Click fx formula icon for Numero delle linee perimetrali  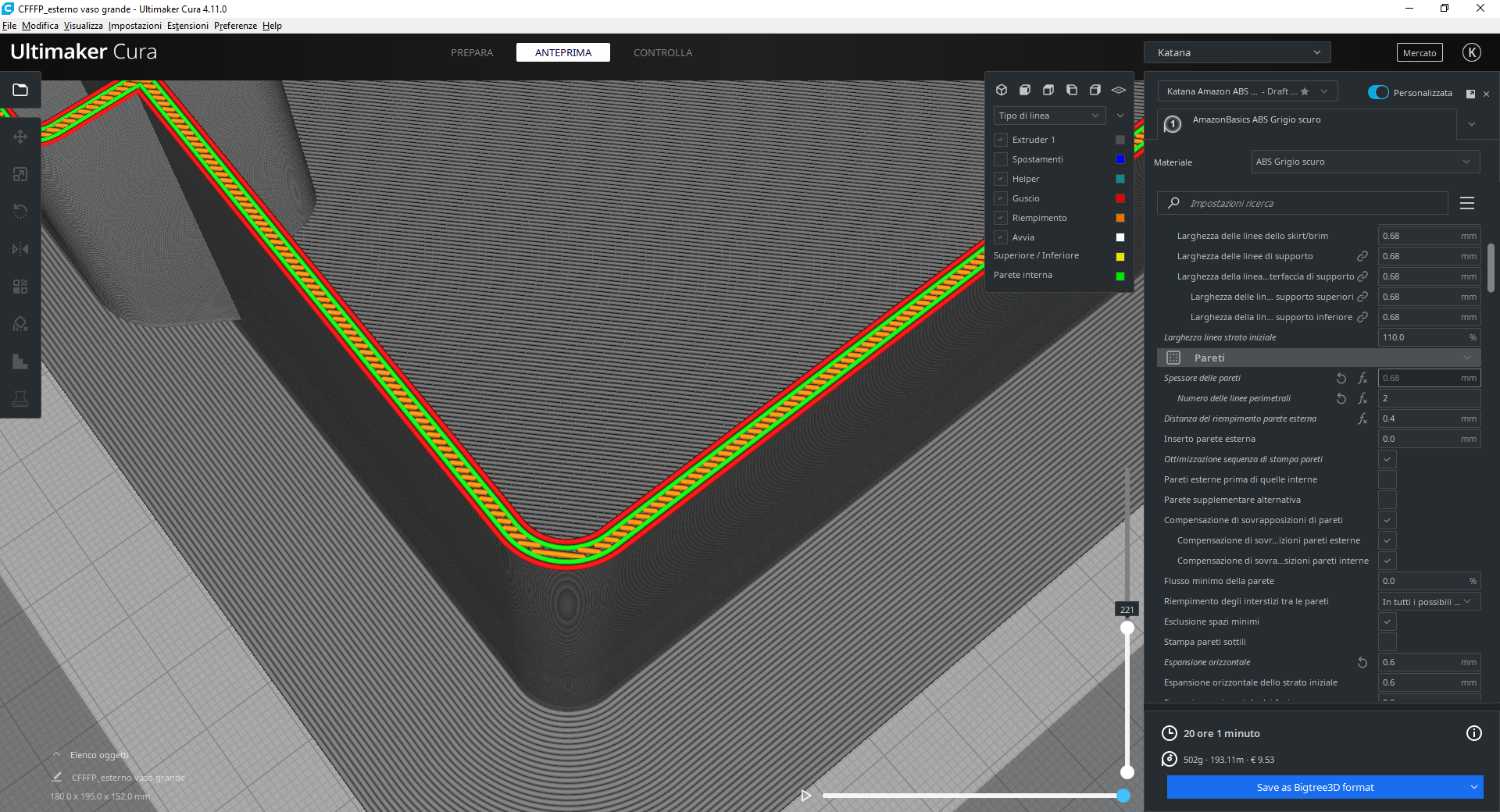(1362, 398)
